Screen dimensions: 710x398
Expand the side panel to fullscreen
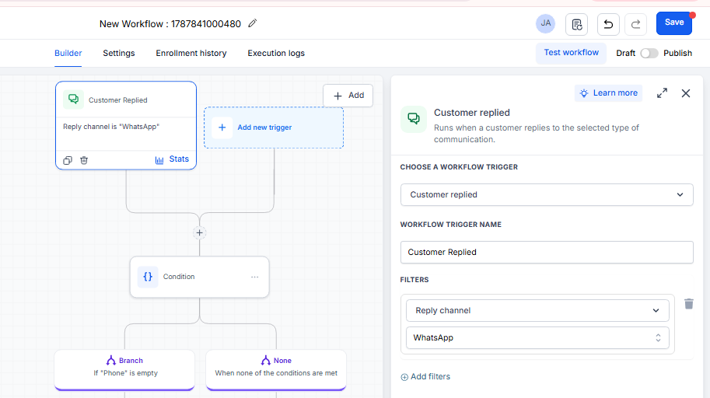(x=662, y=93)
